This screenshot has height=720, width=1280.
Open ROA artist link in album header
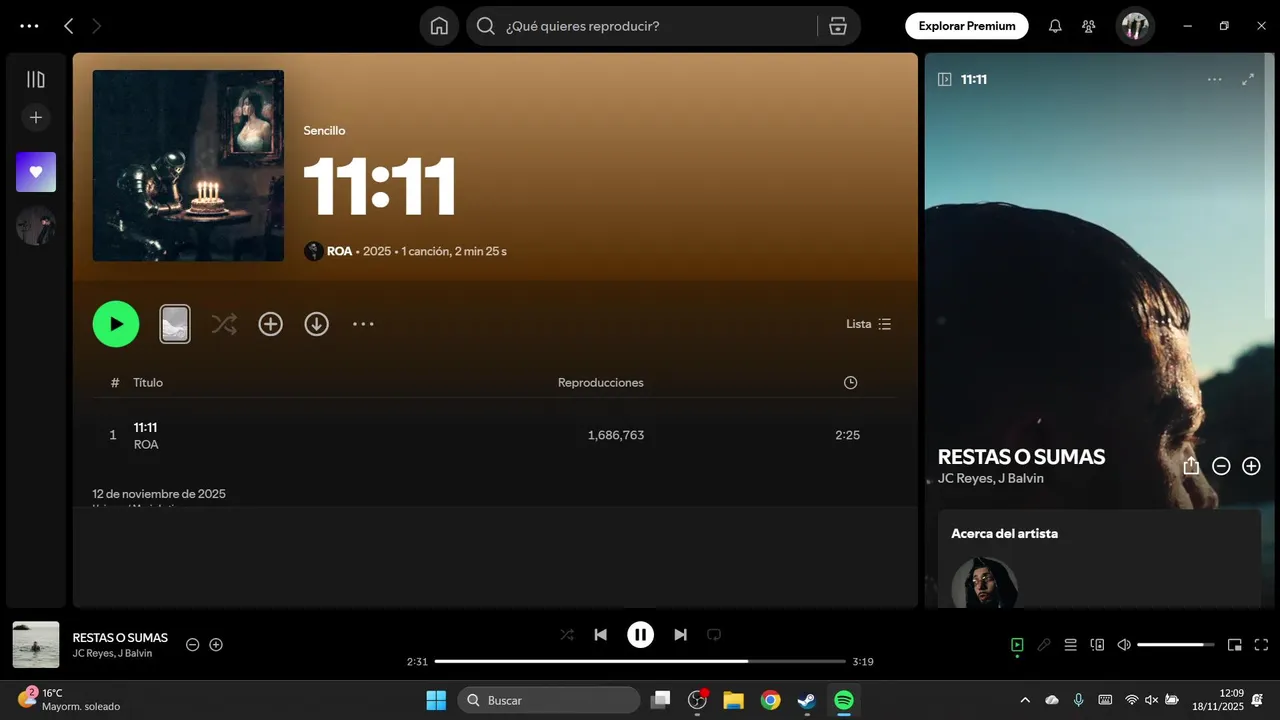(x=339, y=251)
